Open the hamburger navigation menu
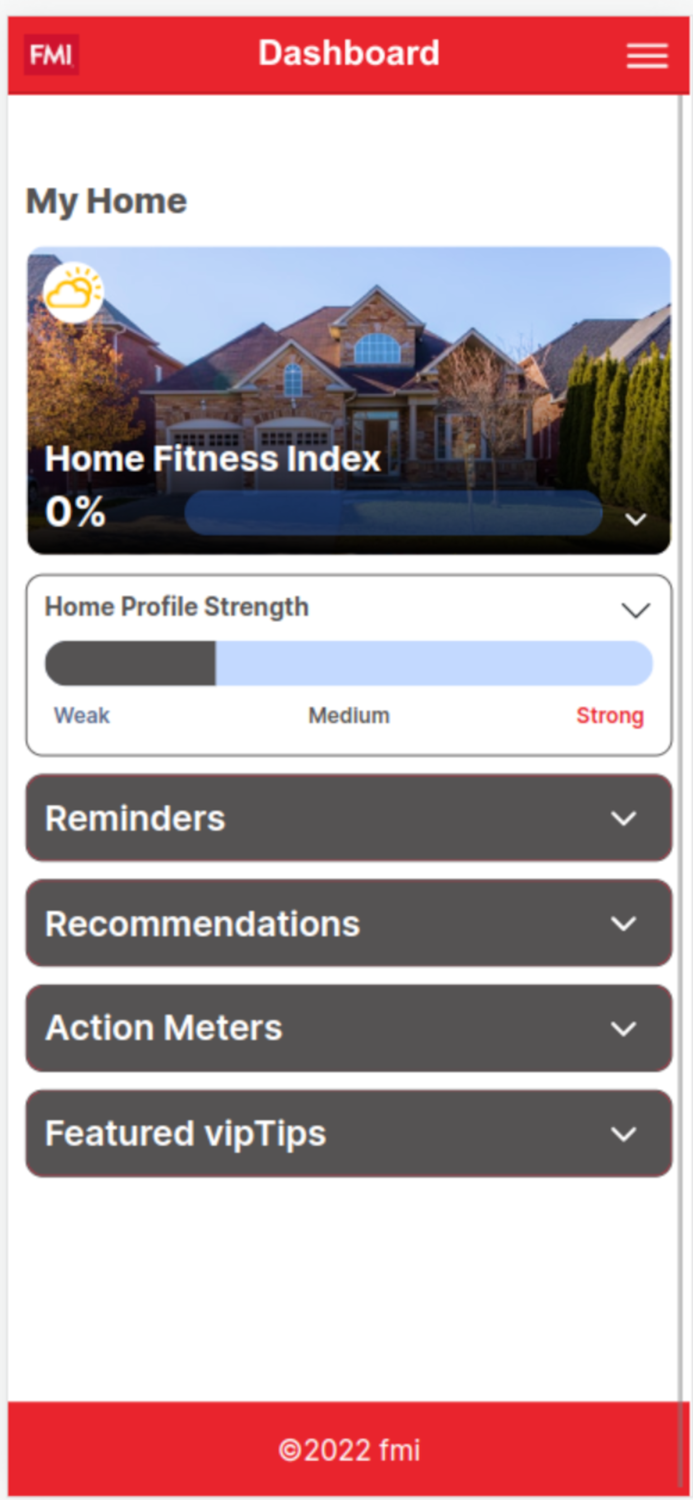Screen dimensions: 693x1500 (647, 56)
